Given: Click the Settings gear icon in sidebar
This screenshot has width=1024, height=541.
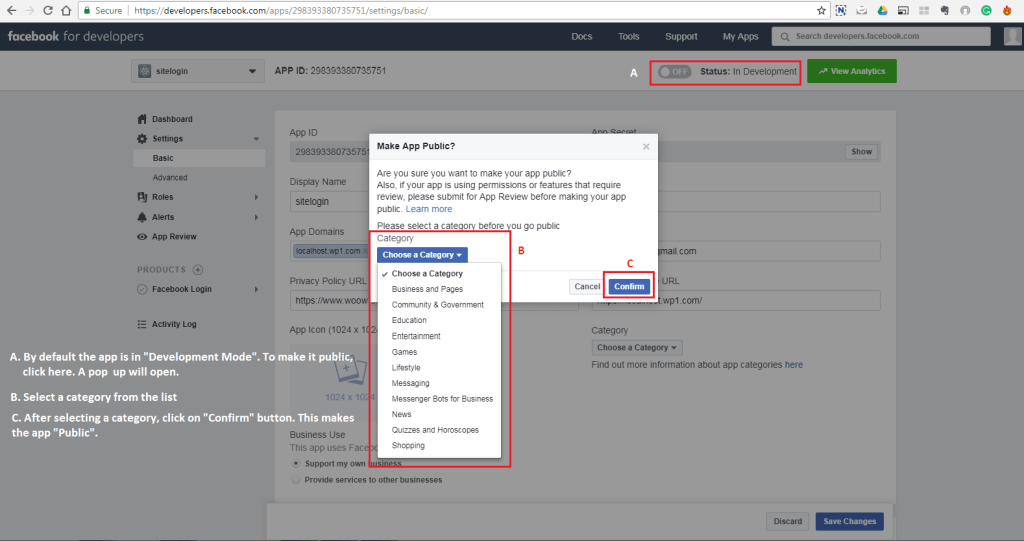Looking at the screenshot, I should [142, 139].
